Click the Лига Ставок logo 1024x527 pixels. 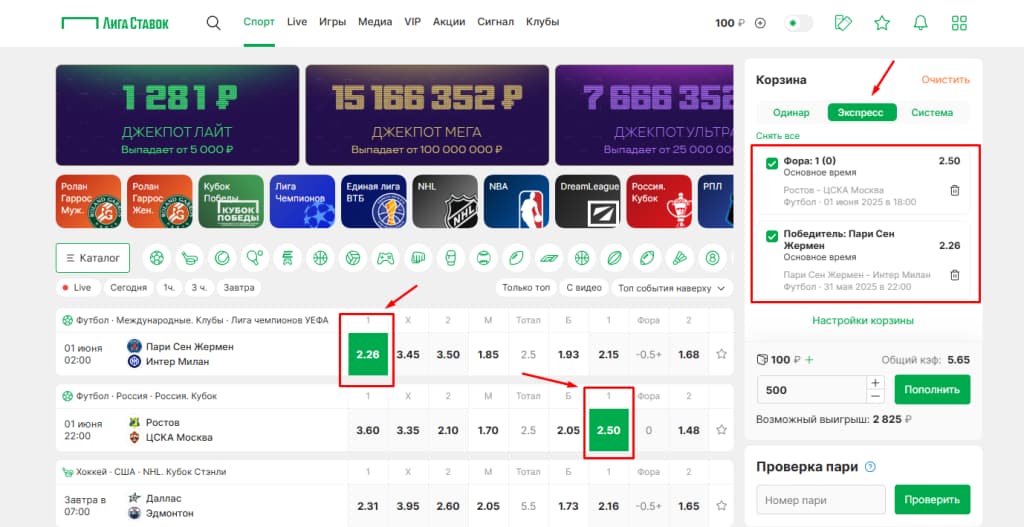pyautogui.click(x=115, y=23)
